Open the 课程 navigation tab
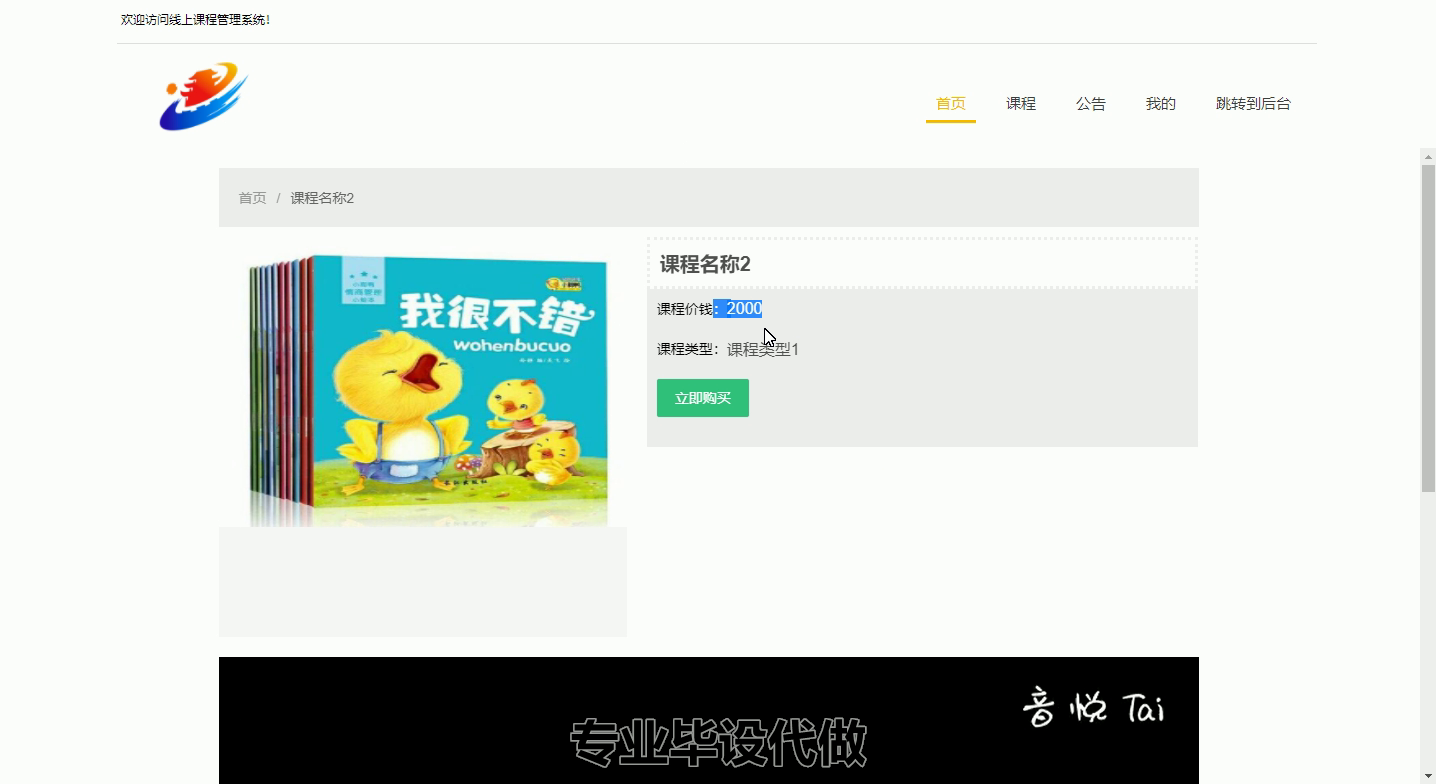The height and width of the screenshot is (784, 1436). 1020,104
